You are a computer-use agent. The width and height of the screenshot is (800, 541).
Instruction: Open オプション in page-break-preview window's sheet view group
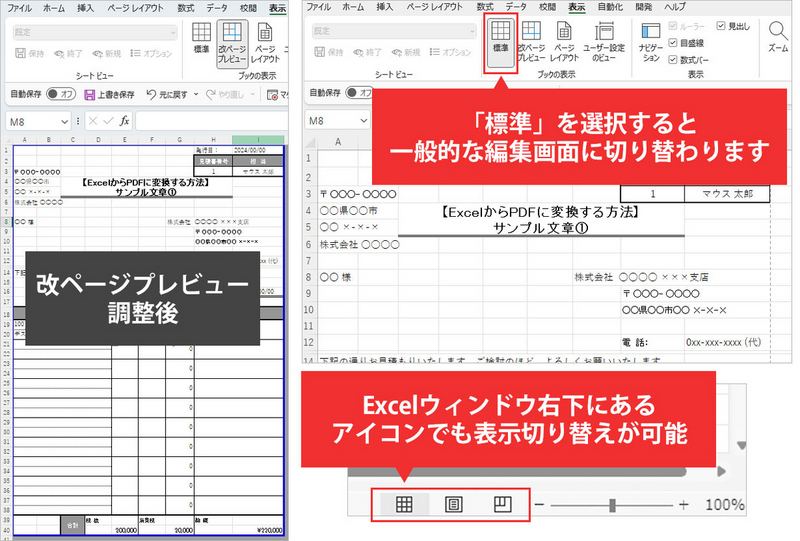pos(151,53)
